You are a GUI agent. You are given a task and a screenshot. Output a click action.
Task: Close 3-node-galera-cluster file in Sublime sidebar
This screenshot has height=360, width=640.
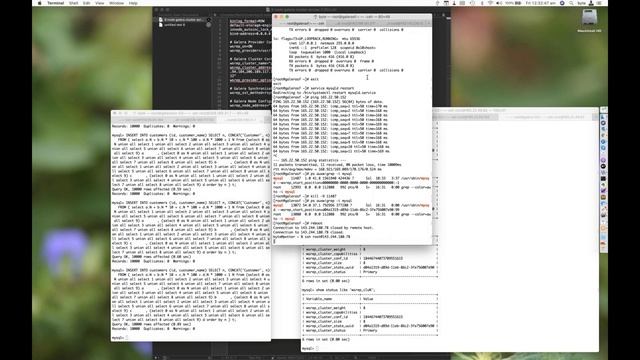coord(209,20)
